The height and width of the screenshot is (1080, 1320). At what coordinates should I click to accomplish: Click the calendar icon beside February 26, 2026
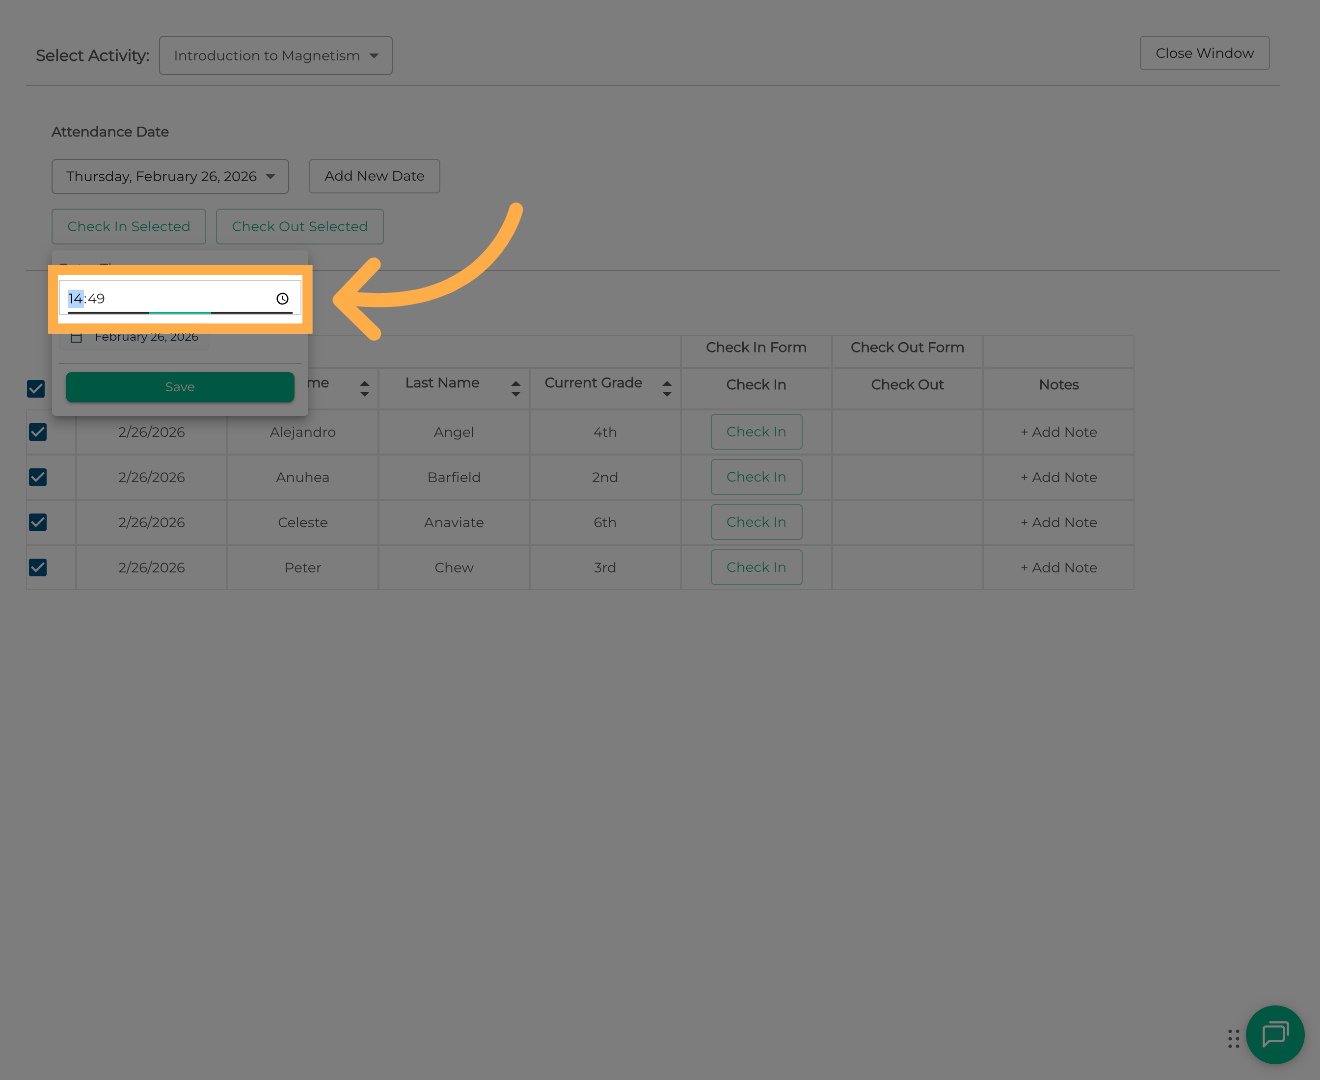(x=76, y=337)
